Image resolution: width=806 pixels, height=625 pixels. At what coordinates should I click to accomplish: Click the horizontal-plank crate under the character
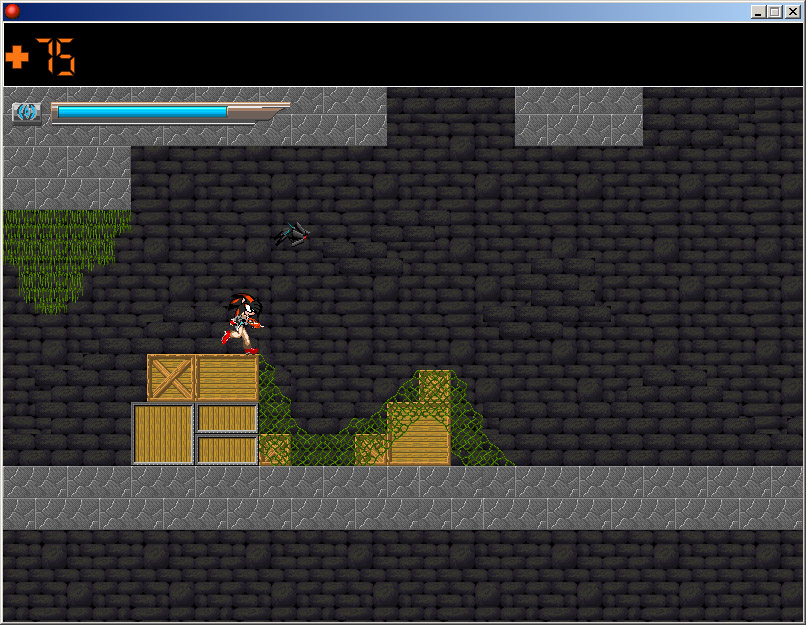point(227,378)
